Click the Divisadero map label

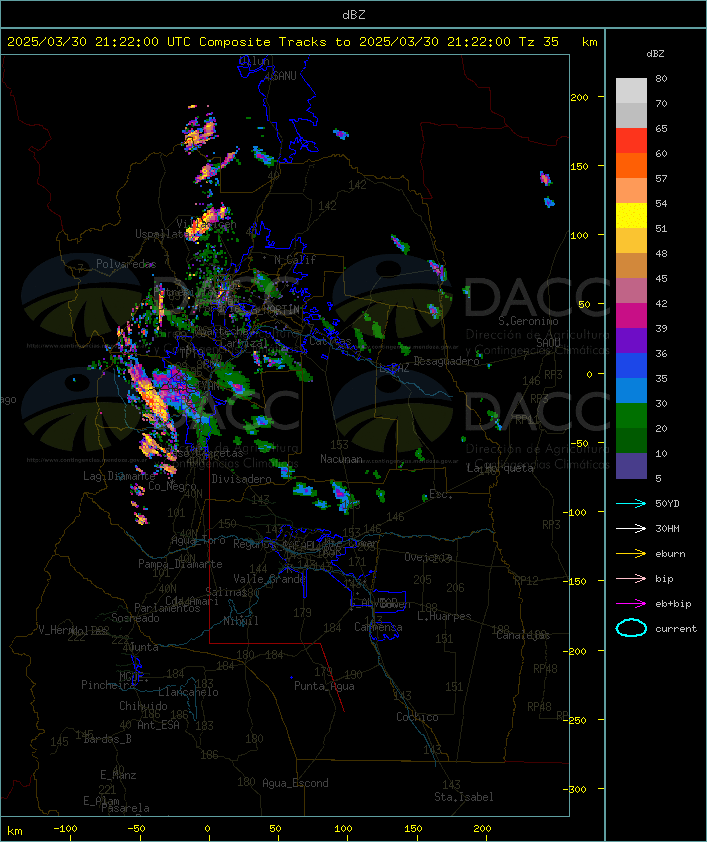[x=241, y=478]
